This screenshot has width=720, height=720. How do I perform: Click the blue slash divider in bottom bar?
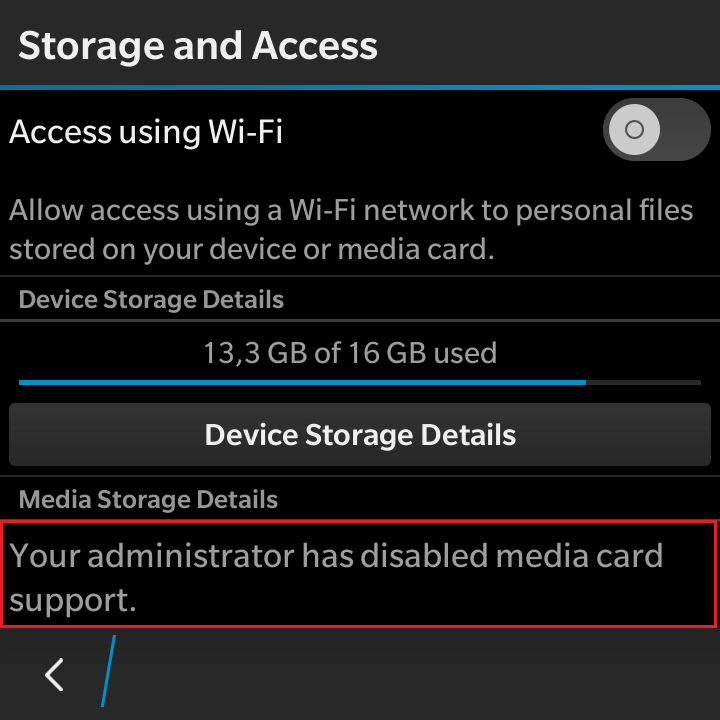point(108,671)
